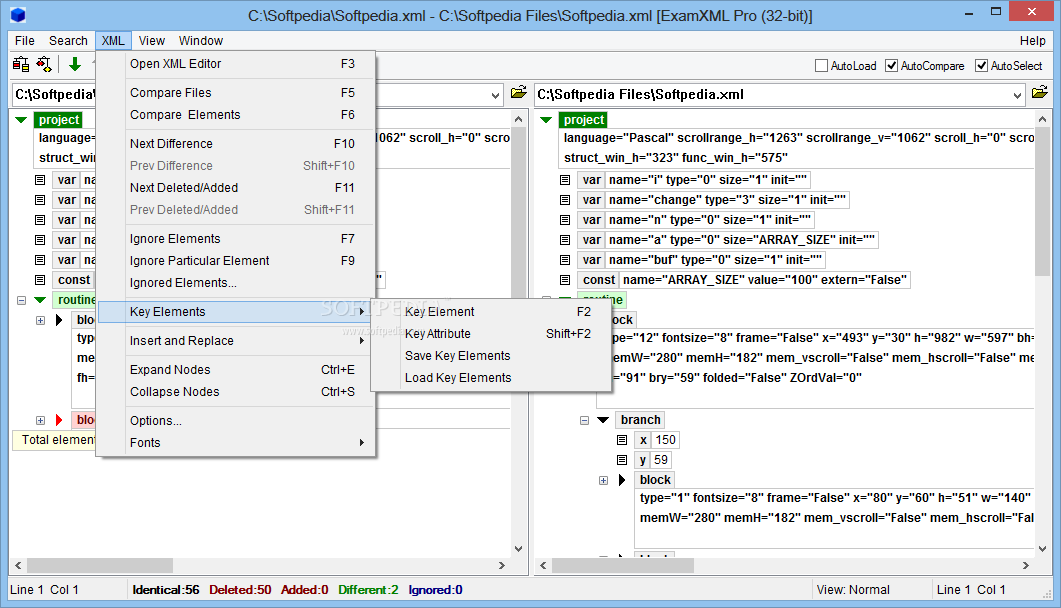1061x608 pixels.
Task: Expand the left red deleted block plus box
Action: pyautogui.click(x=41, y=420)
